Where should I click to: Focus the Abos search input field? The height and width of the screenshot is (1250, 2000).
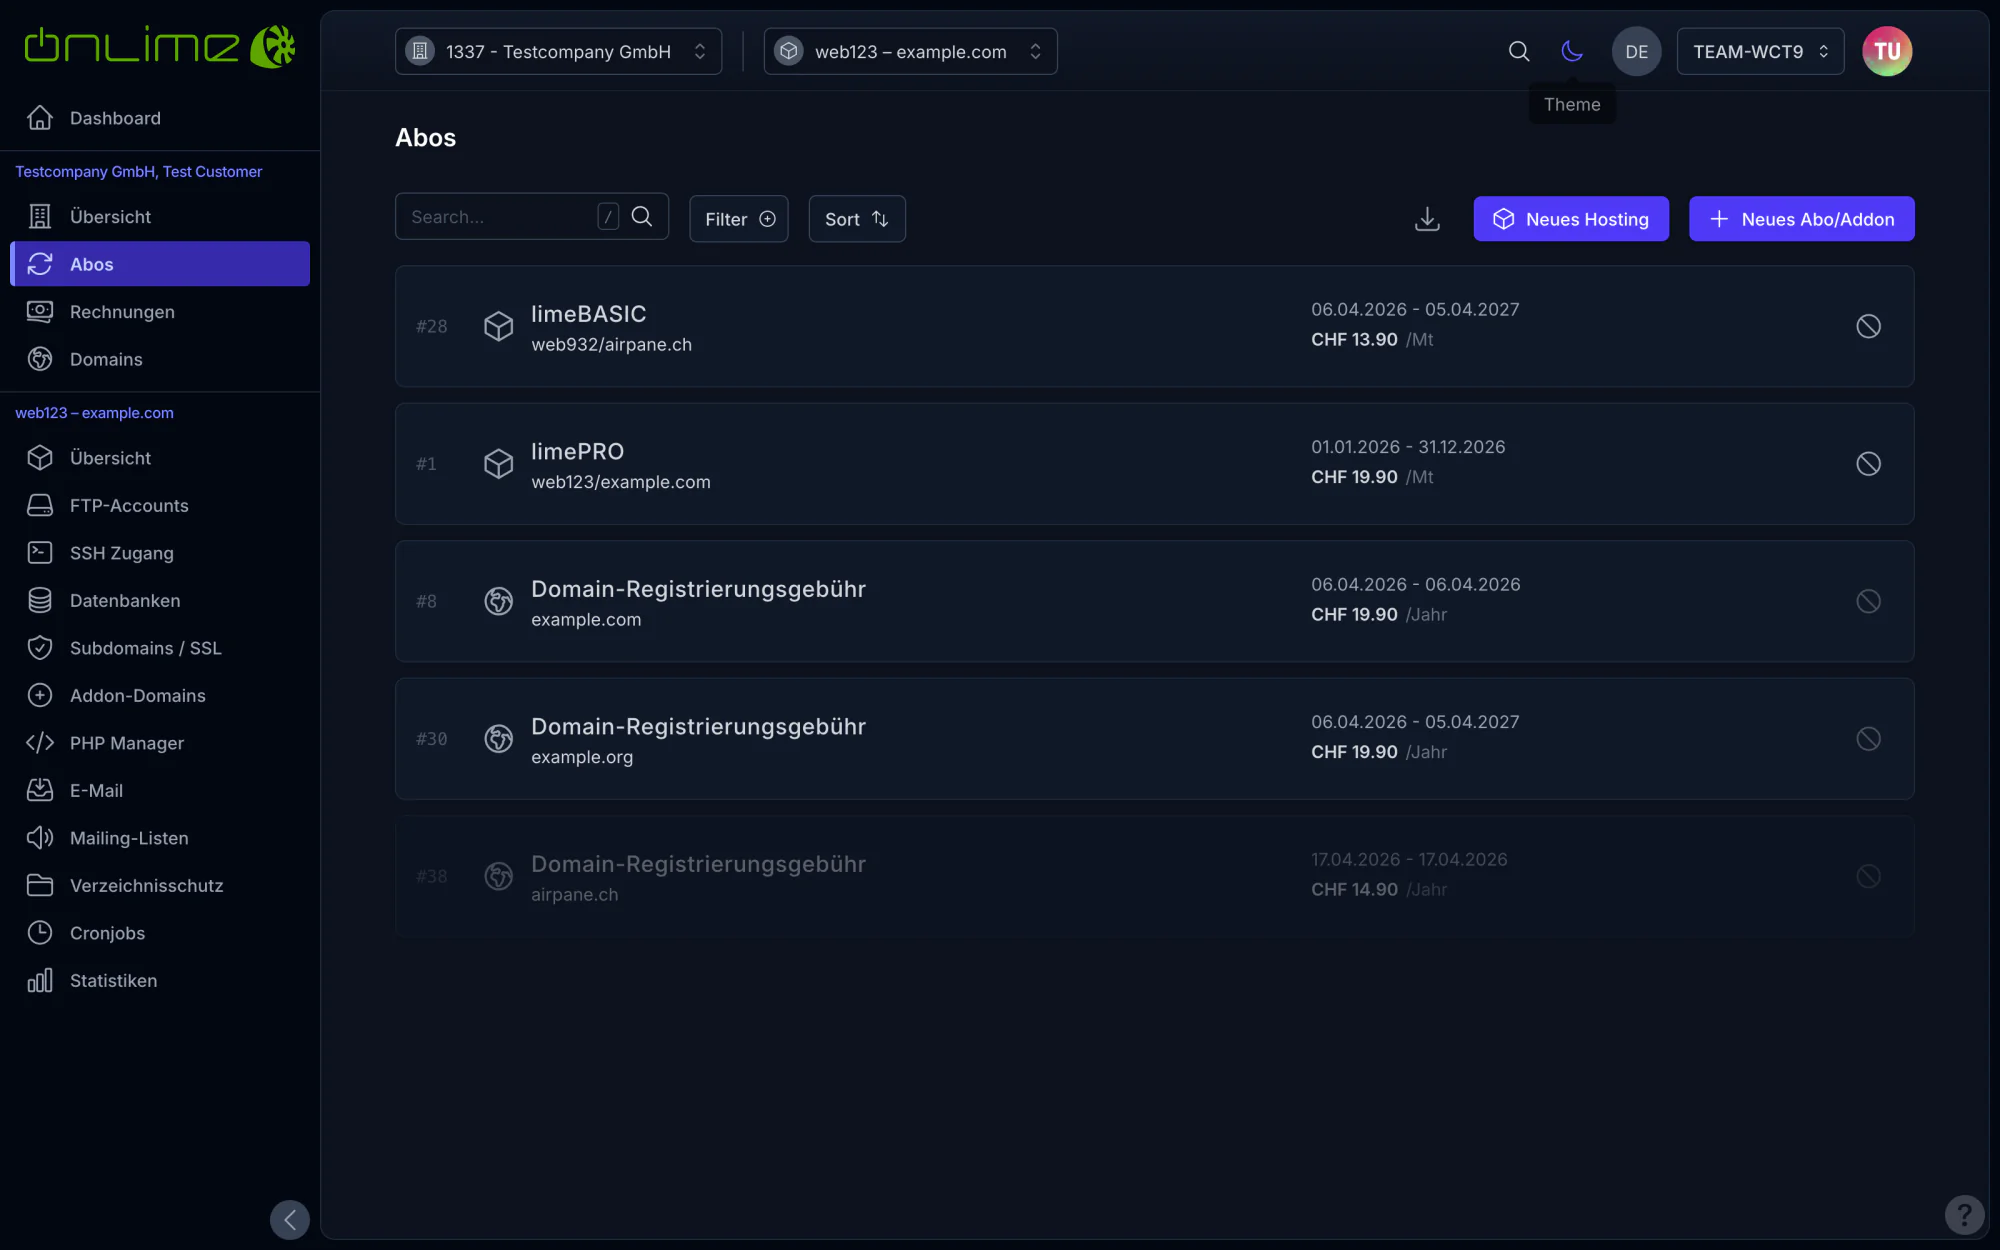tap(500, 217)
